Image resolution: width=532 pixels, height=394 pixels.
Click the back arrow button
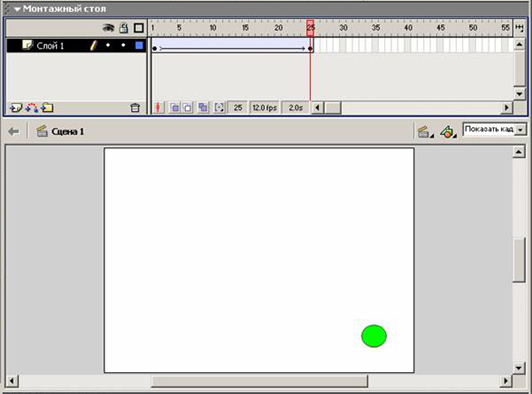pos(14,131)
